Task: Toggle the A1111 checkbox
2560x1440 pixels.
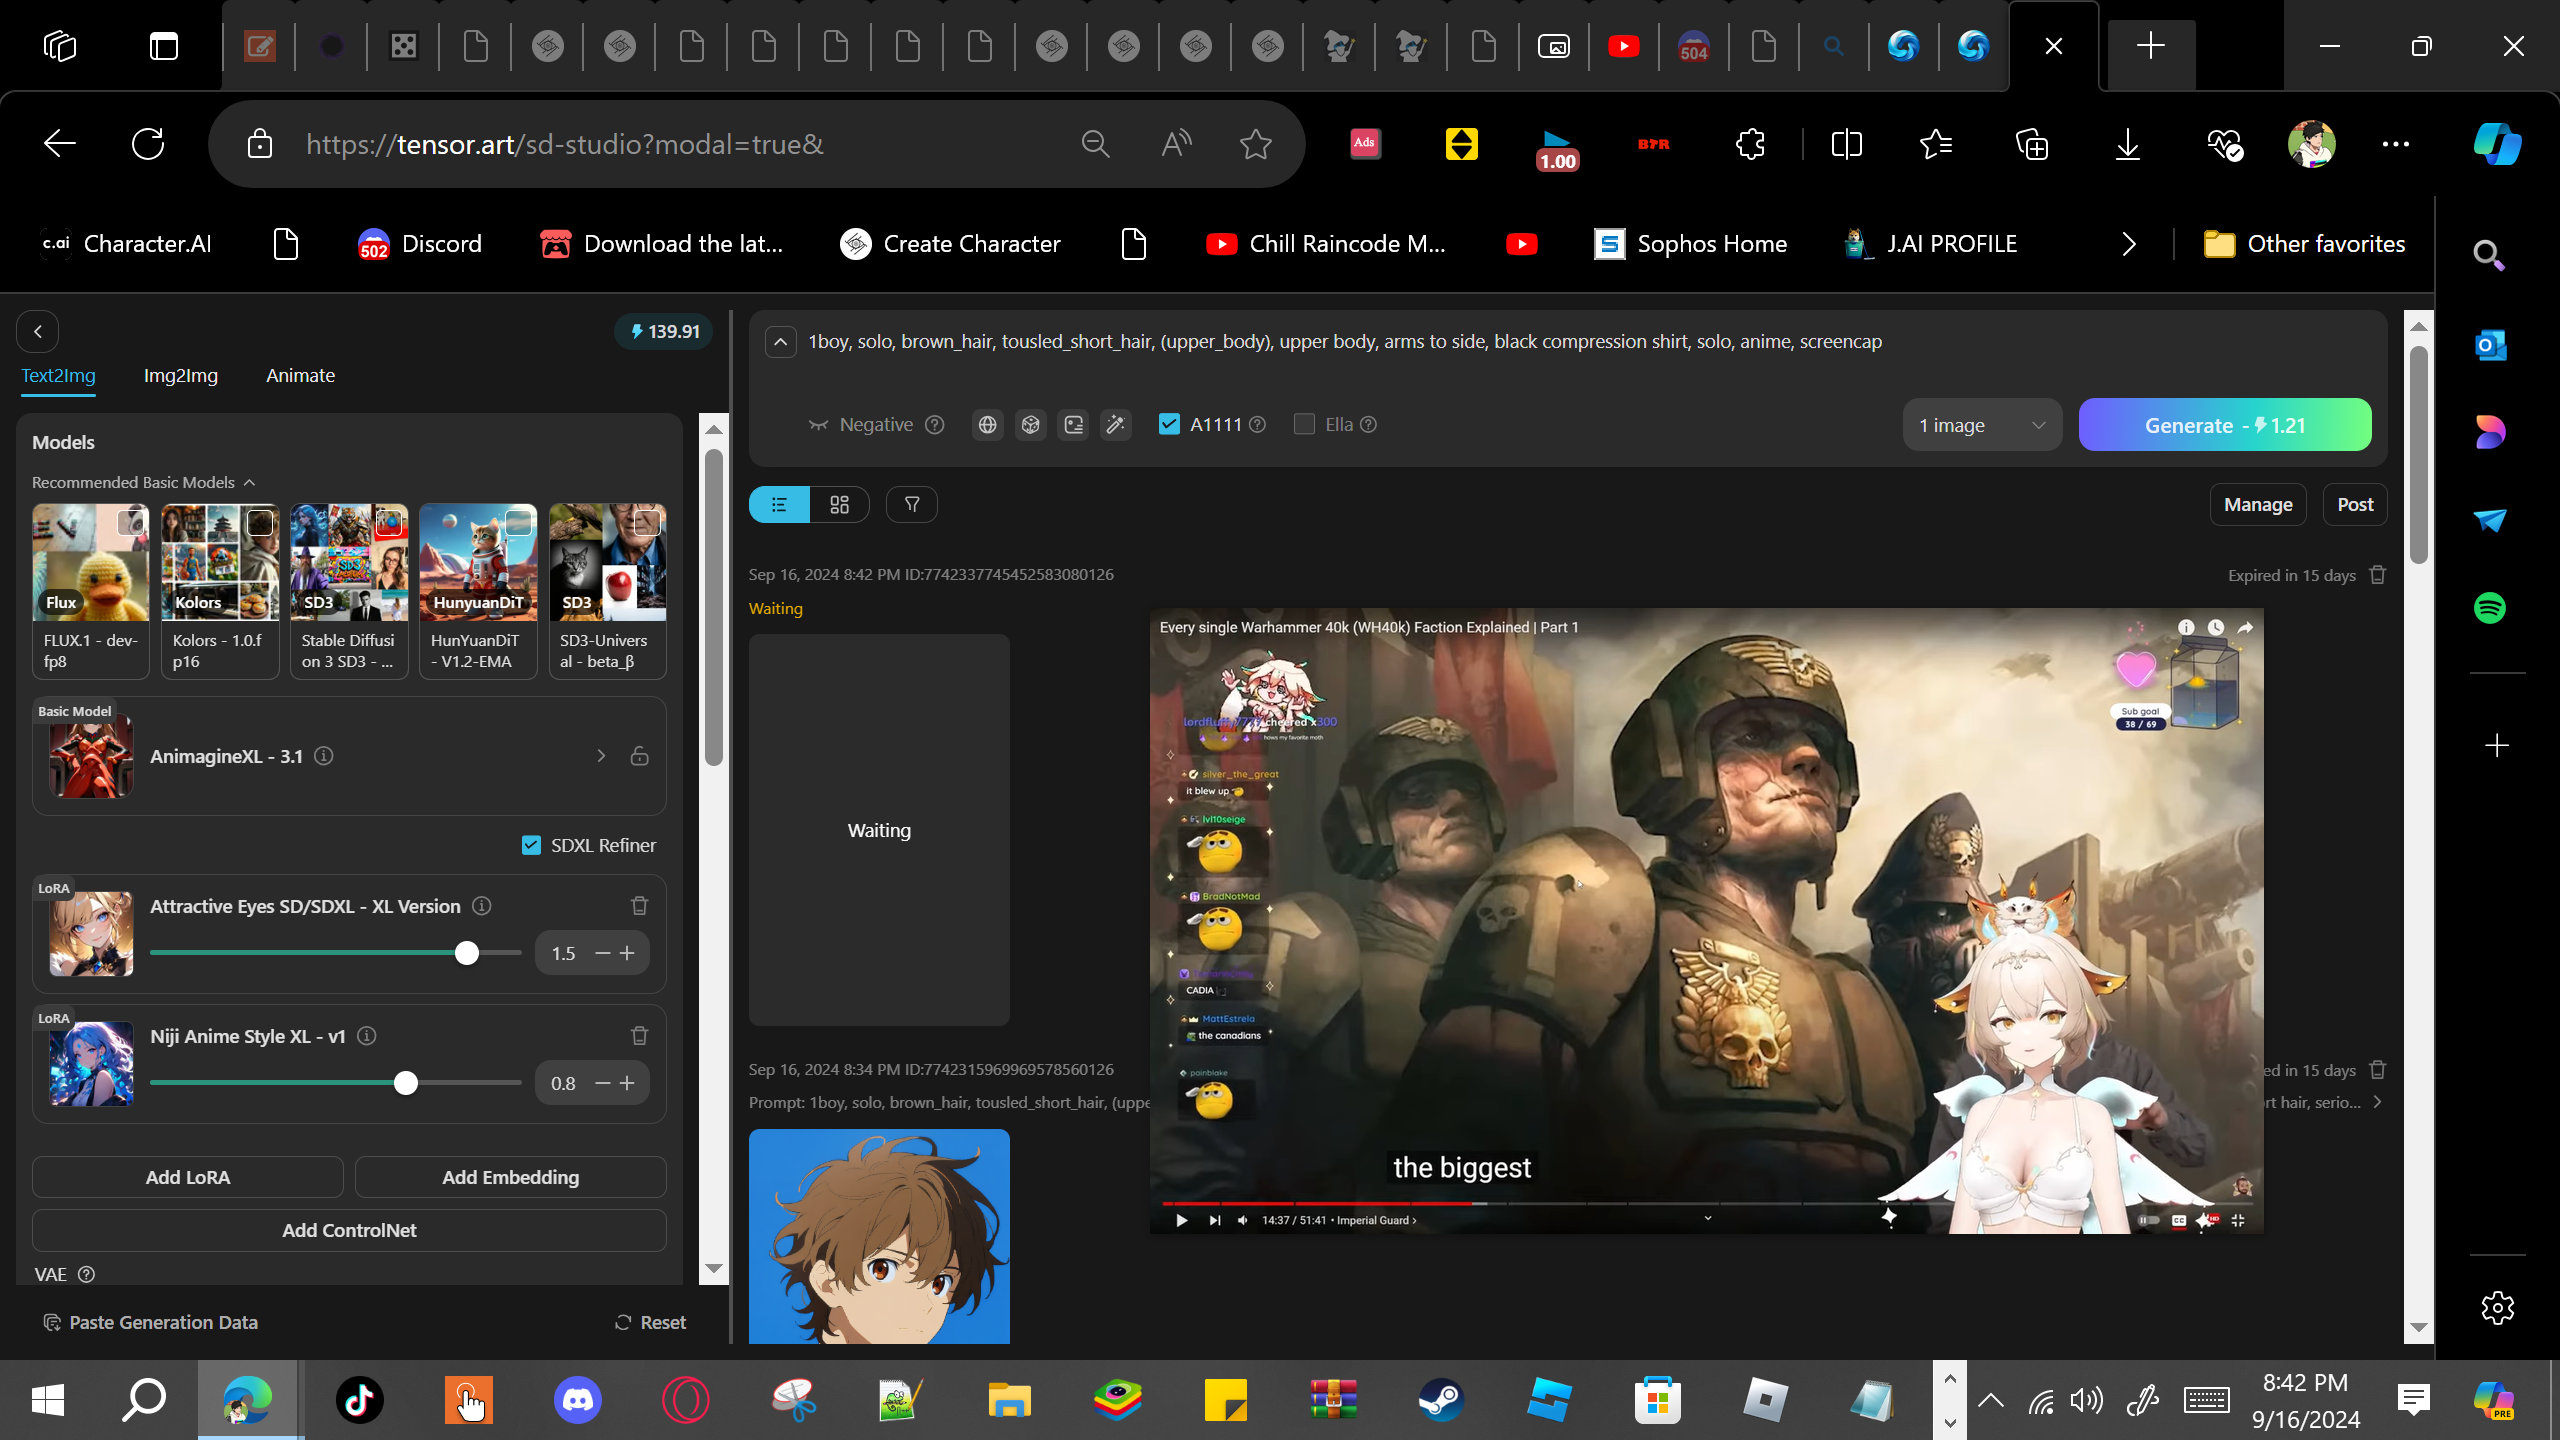Action: pos(1169,424)
